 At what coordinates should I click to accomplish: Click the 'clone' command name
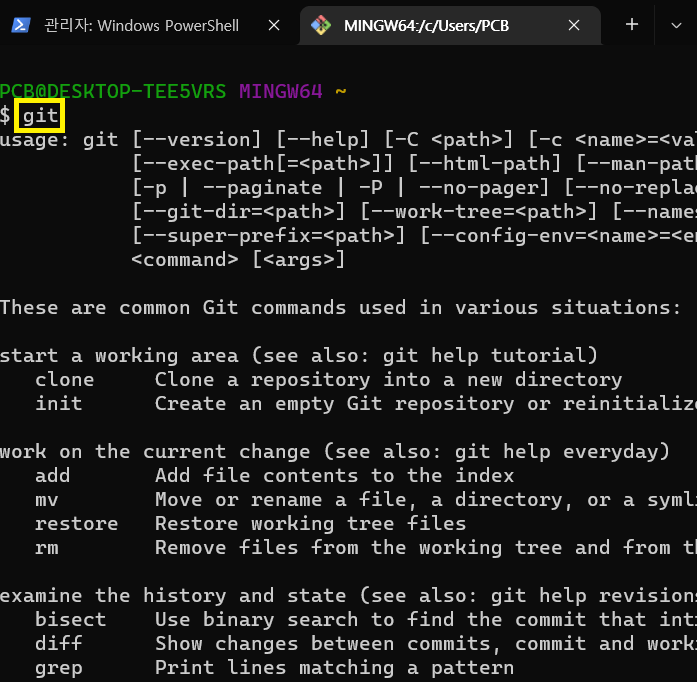click(x=65, y=380)
